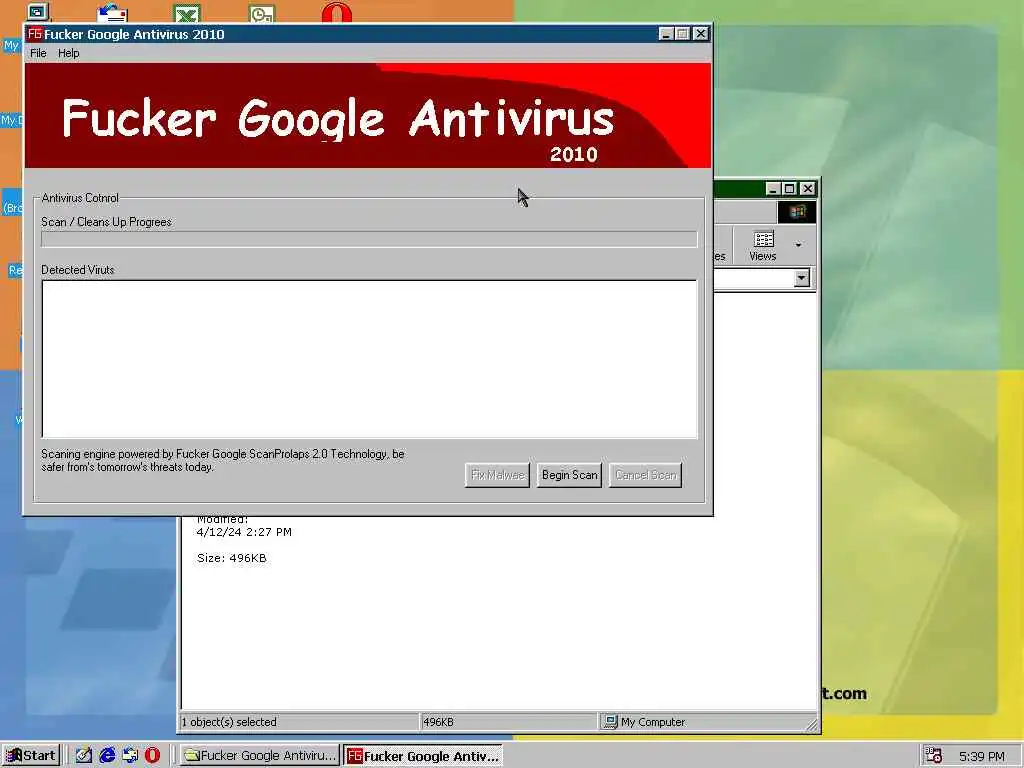The image size is (1024, 768).
Task: Select the Outlook Express mail desktop icon
Action: (112, 12)
